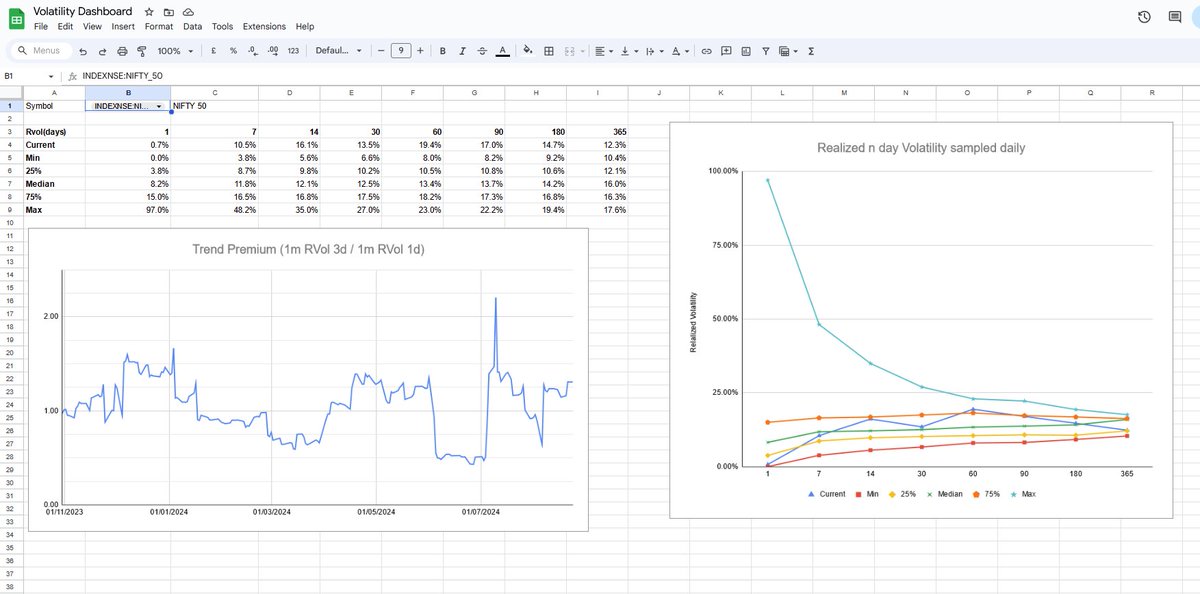
Task: Print the spreadsheet
Action: (x=122, y=51)
